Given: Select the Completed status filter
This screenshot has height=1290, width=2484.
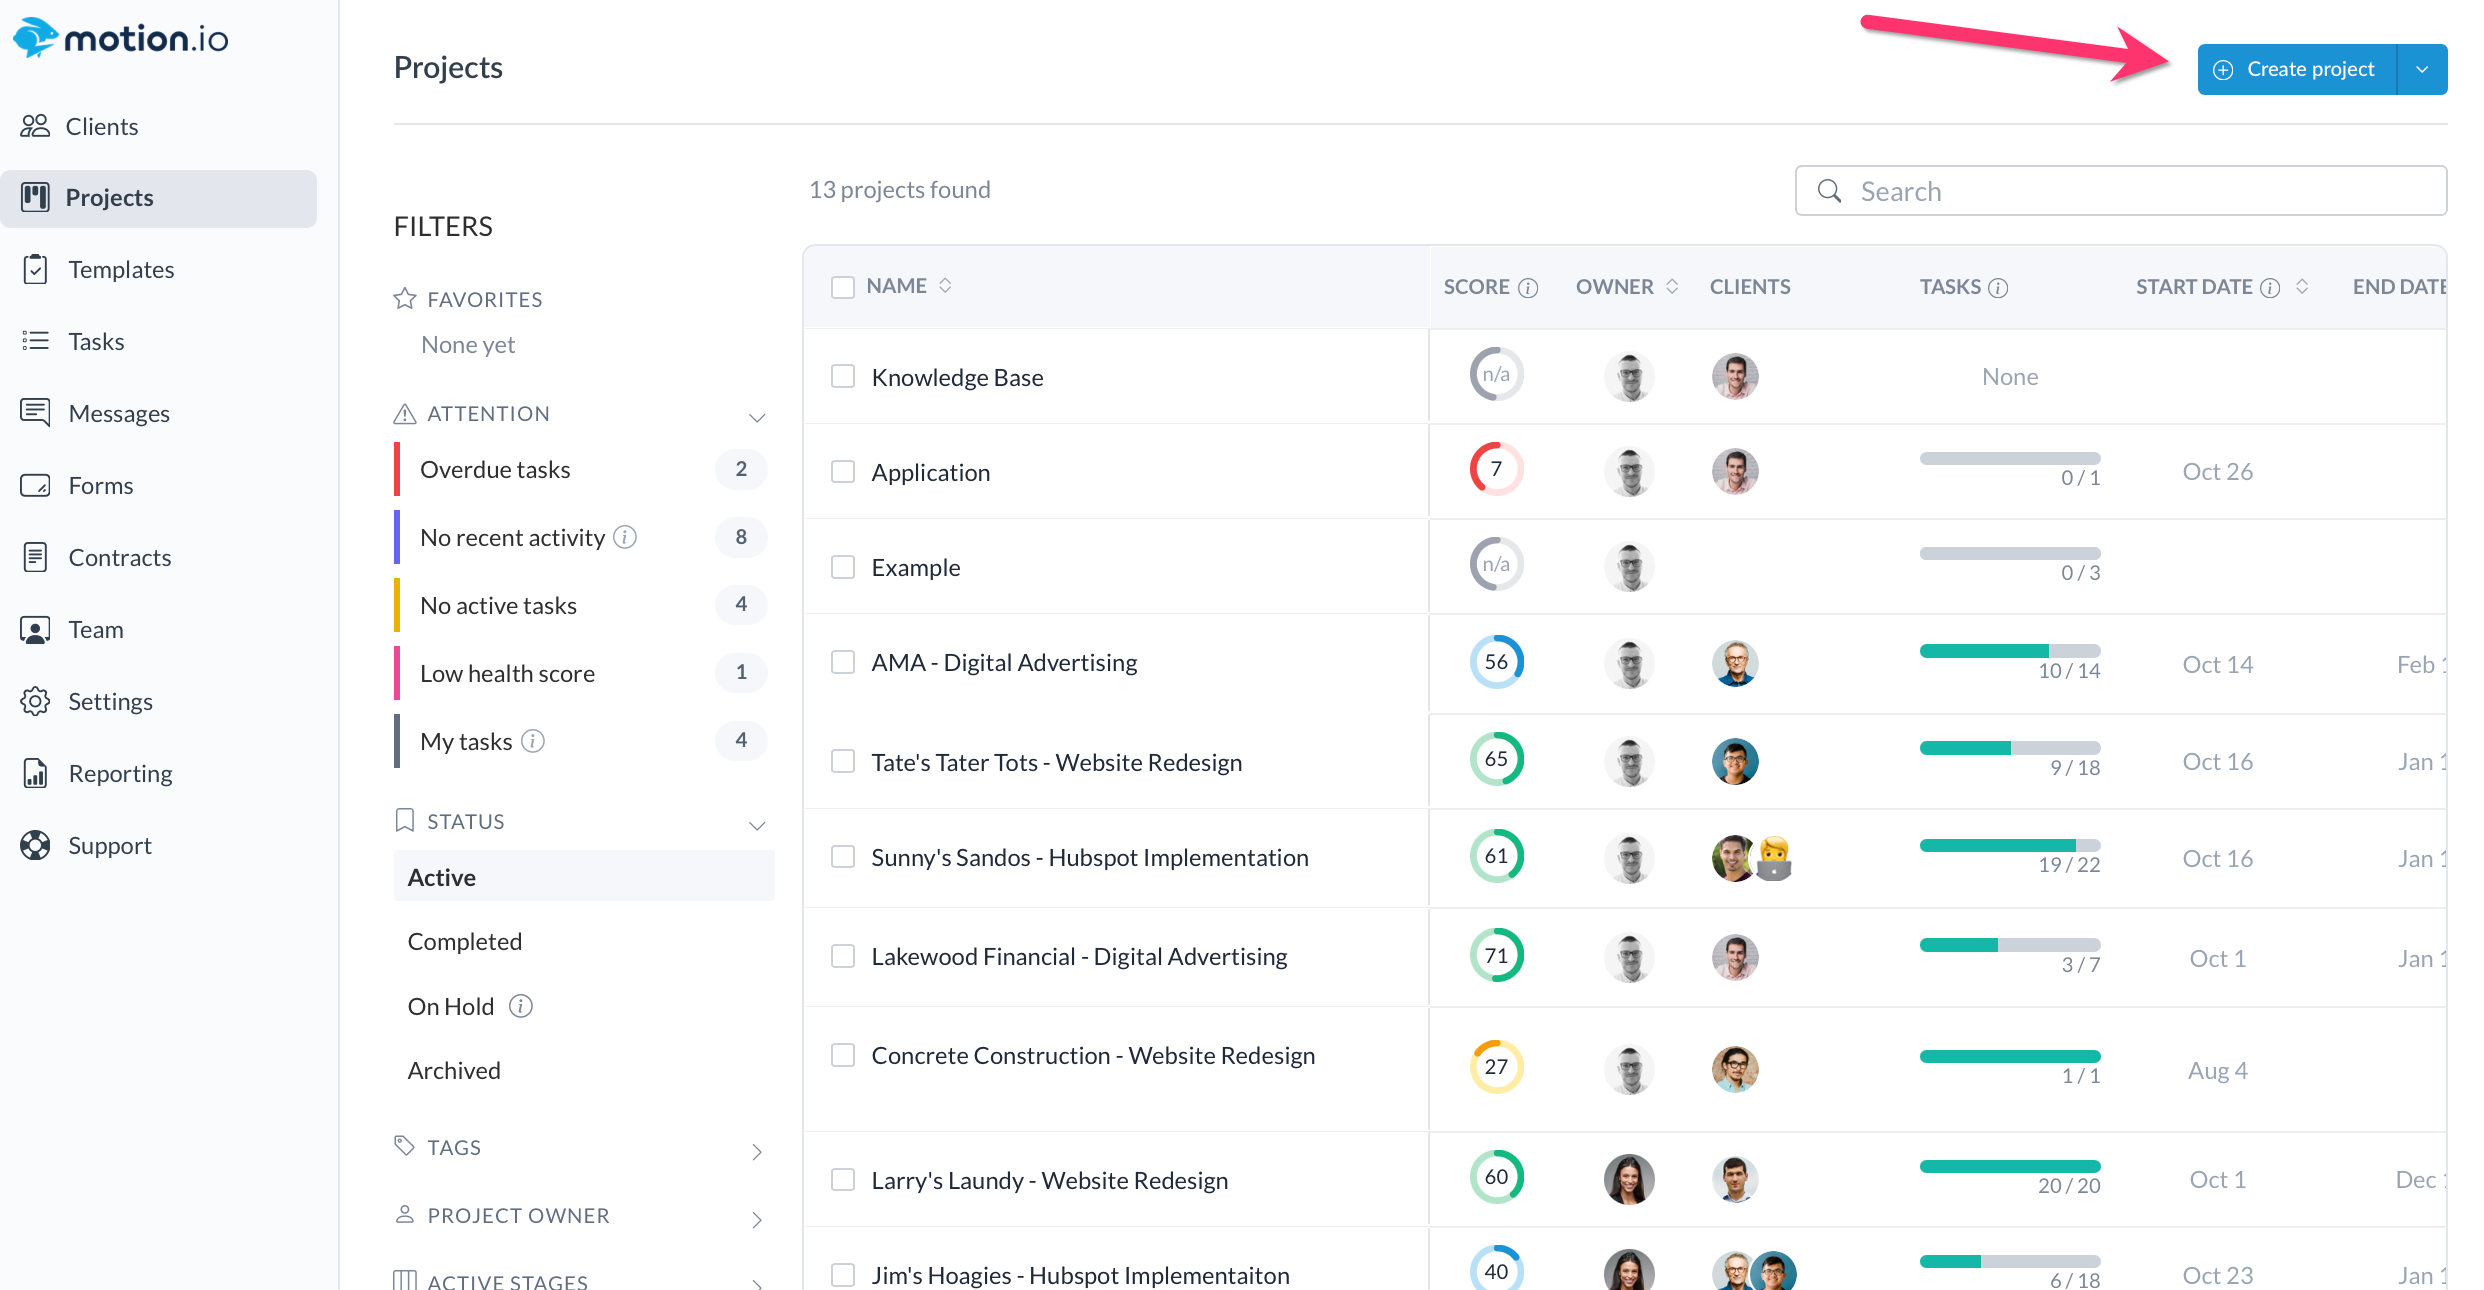Looking at the screenshot, I should tap(465, 941).
